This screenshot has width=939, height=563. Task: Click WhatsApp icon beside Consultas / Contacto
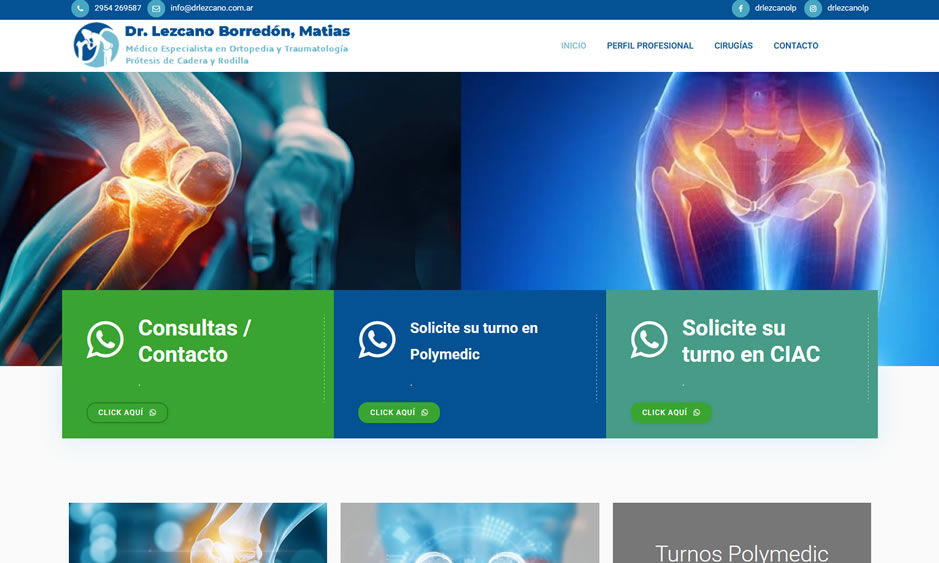tap(105, 340)
